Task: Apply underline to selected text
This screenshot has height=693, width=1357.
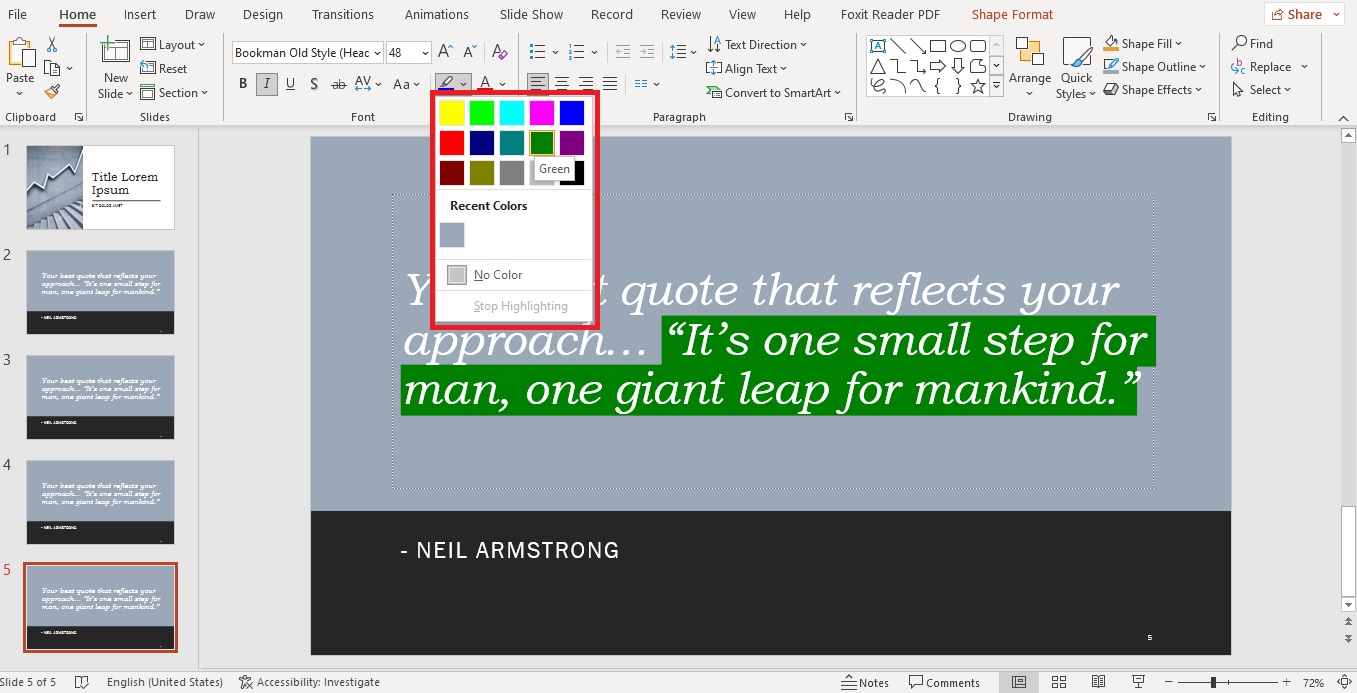Action: coord(290,84)
